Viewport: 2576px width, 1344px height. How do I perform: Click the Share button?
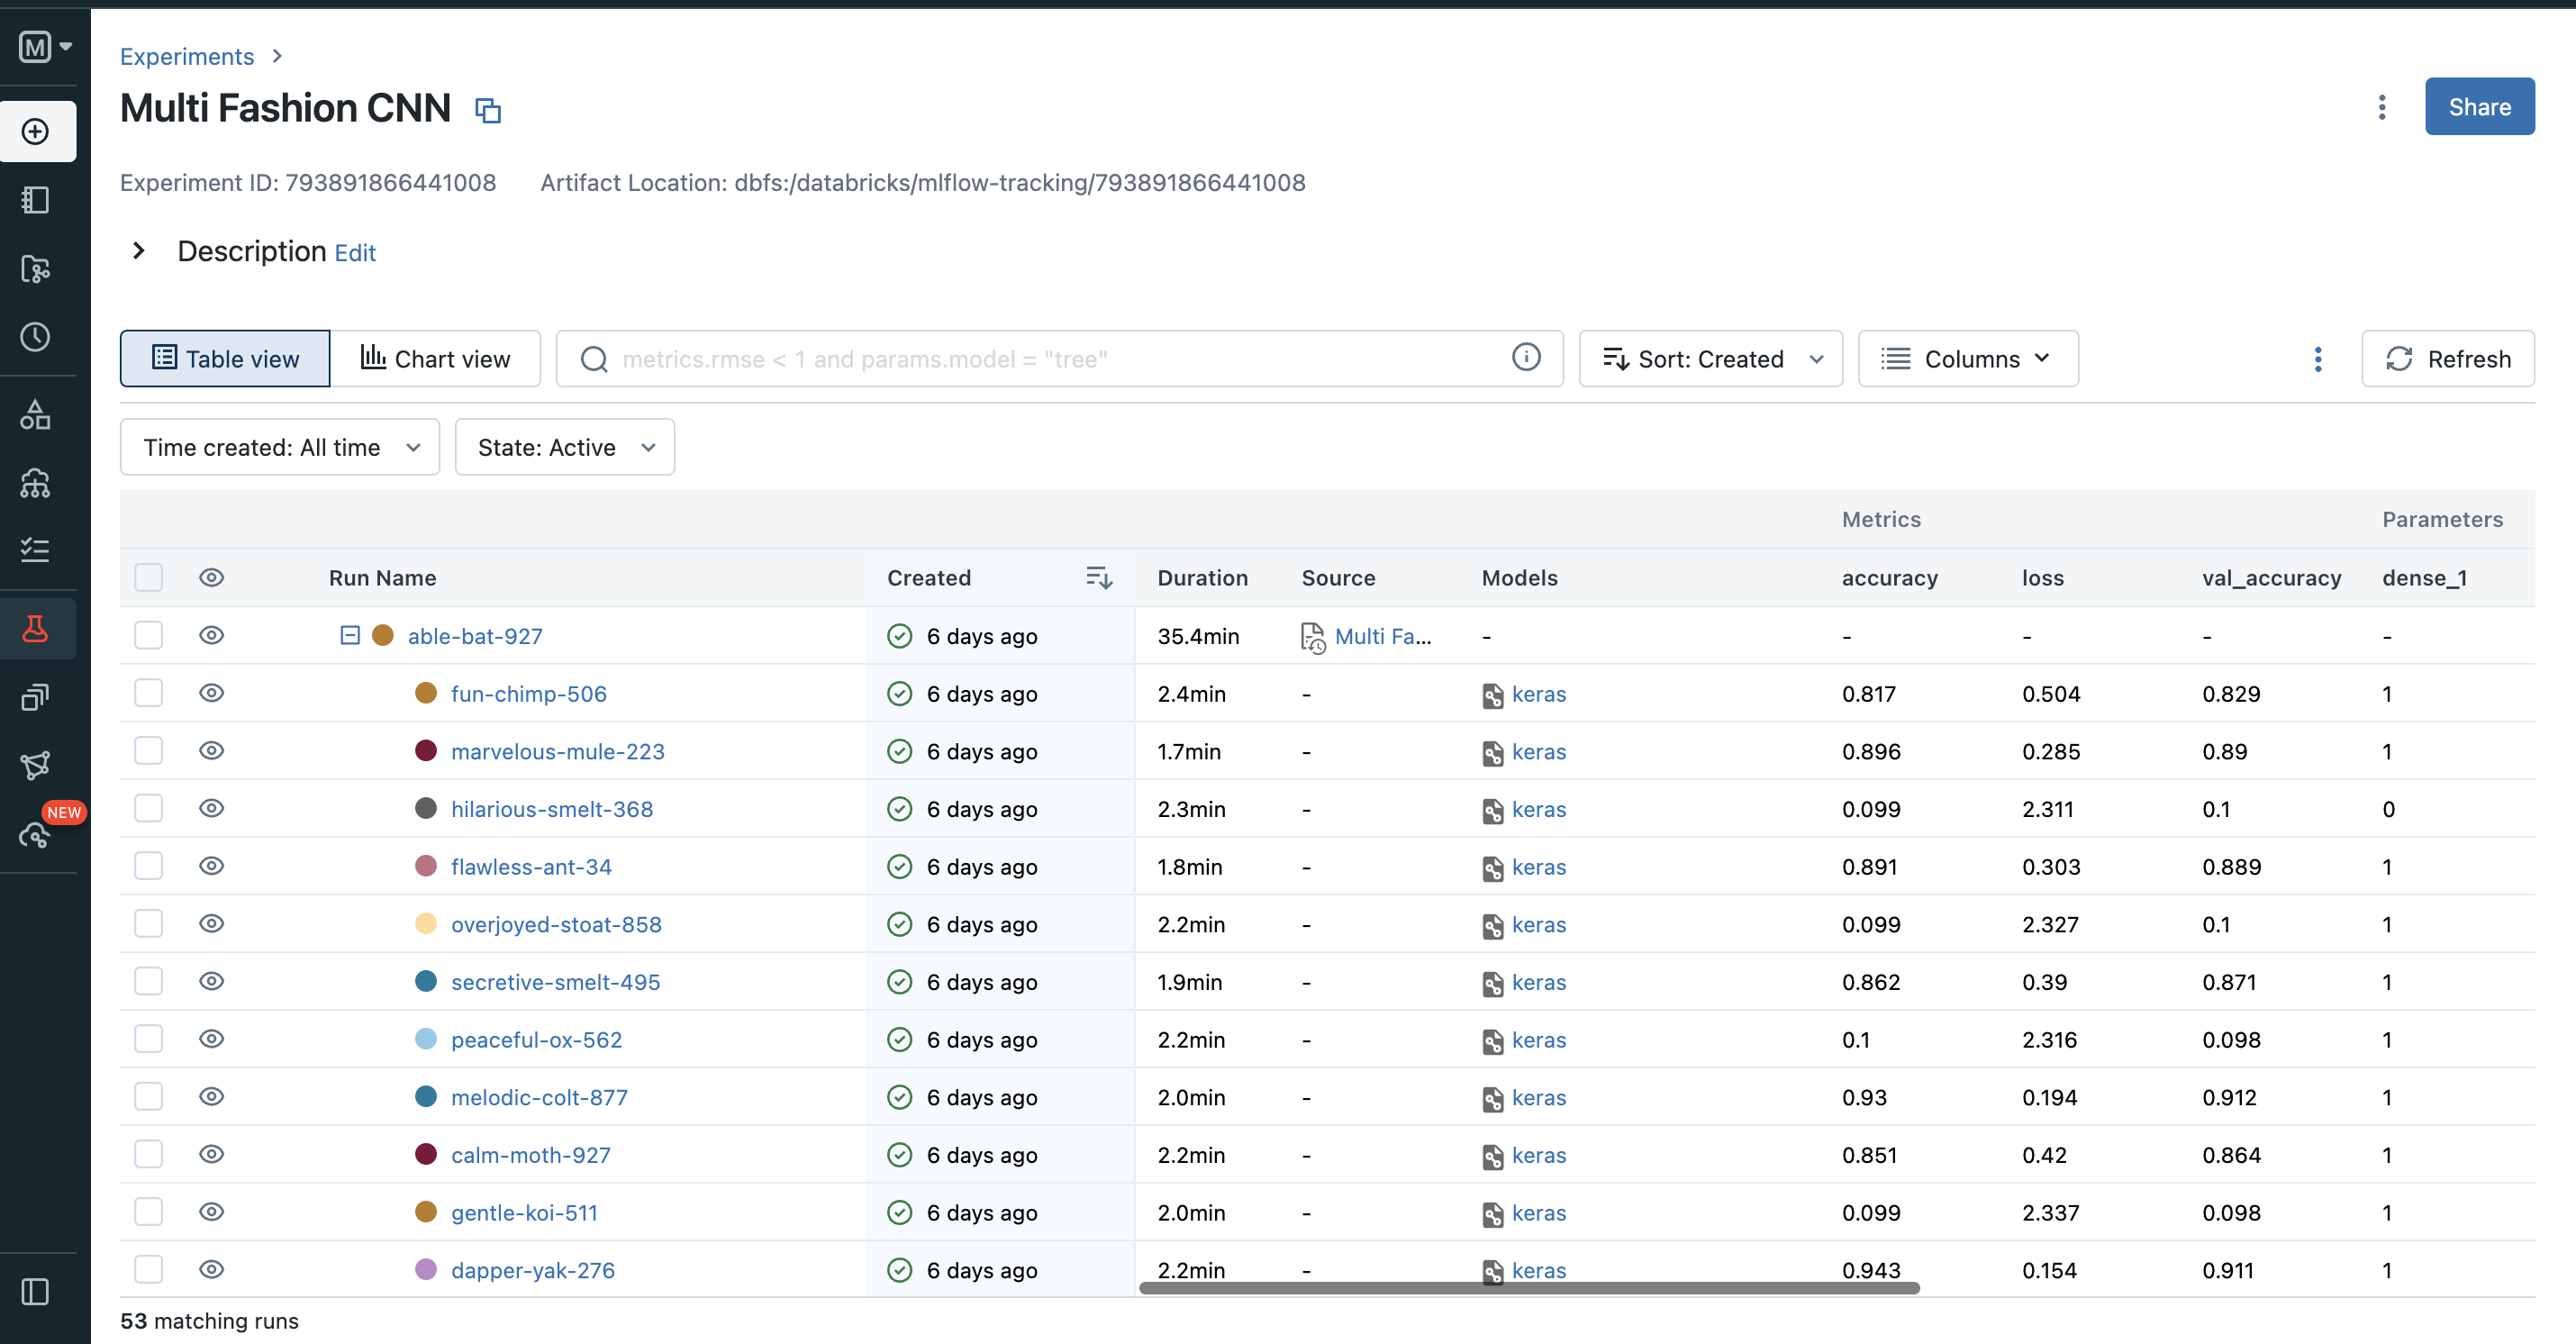point(2478,107)
